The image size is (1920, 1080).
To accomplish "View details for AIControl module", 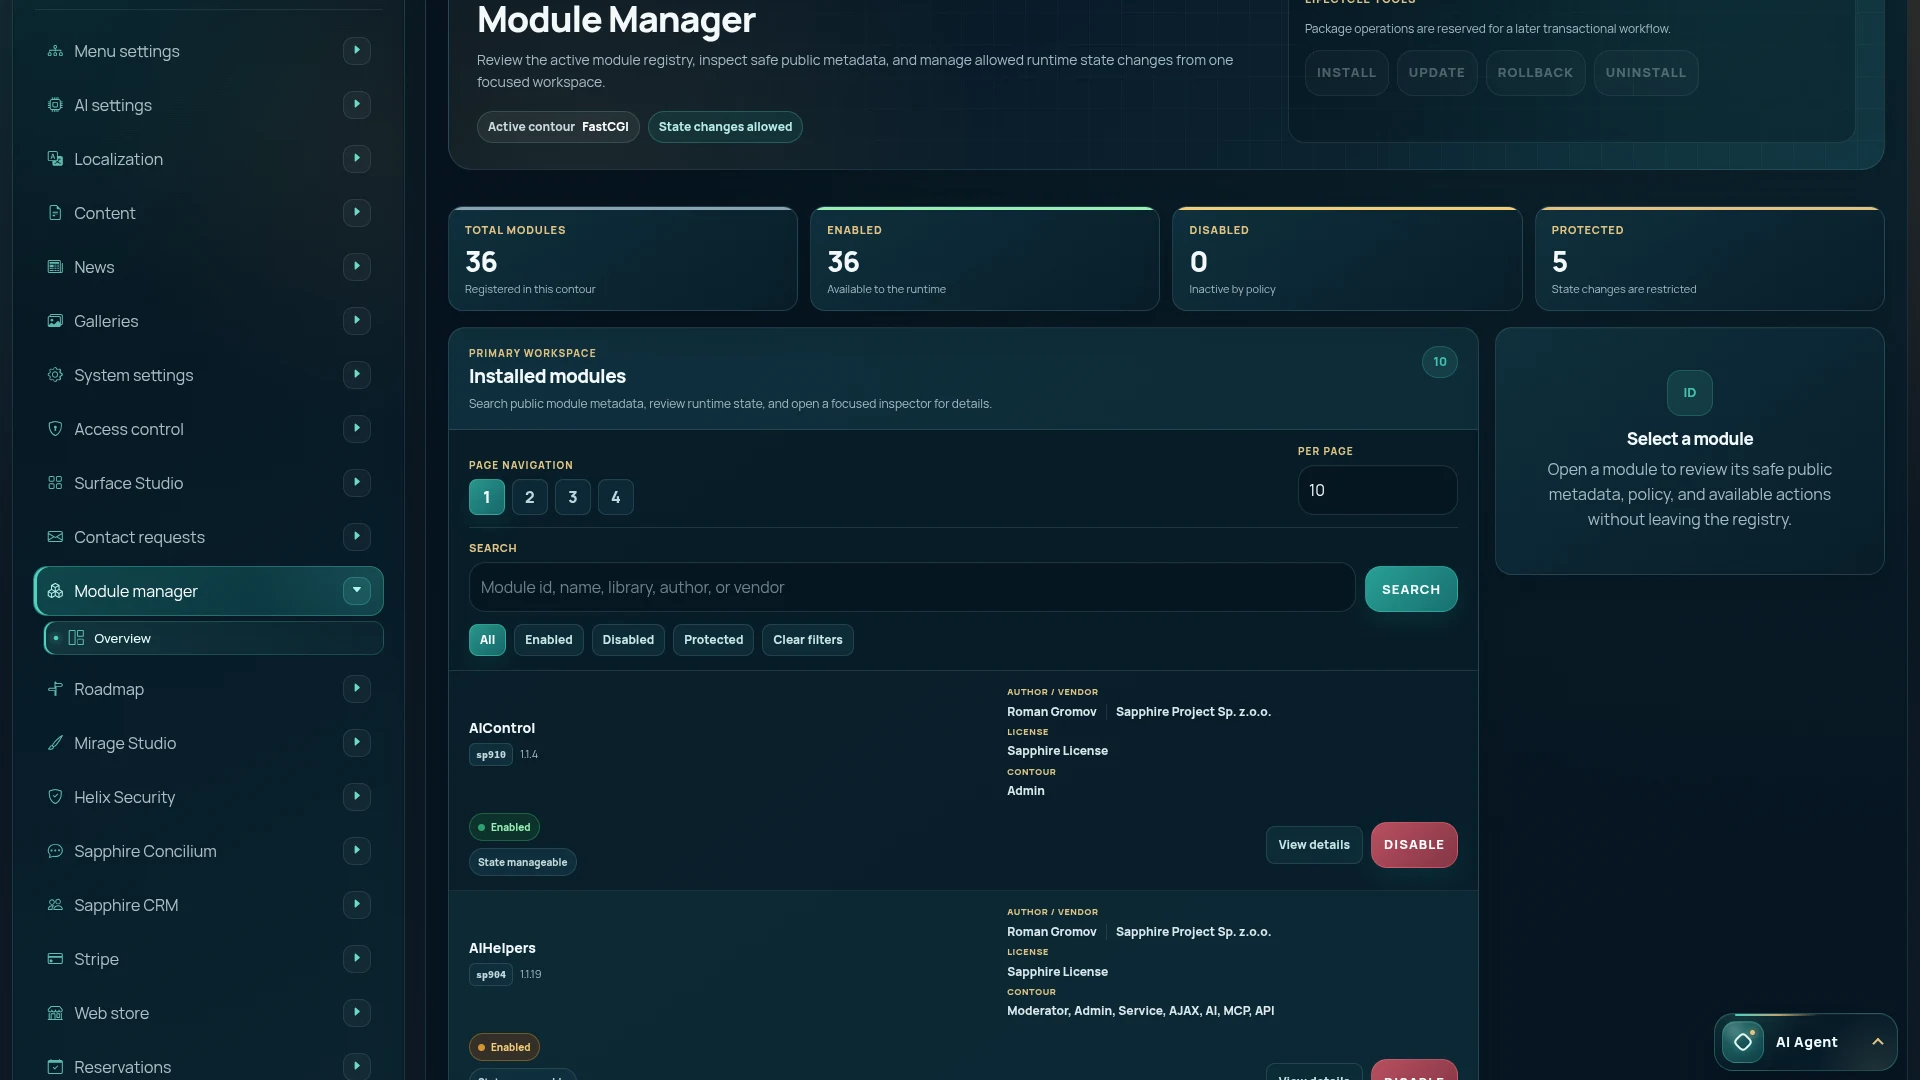I will (x=1314, y=845).
